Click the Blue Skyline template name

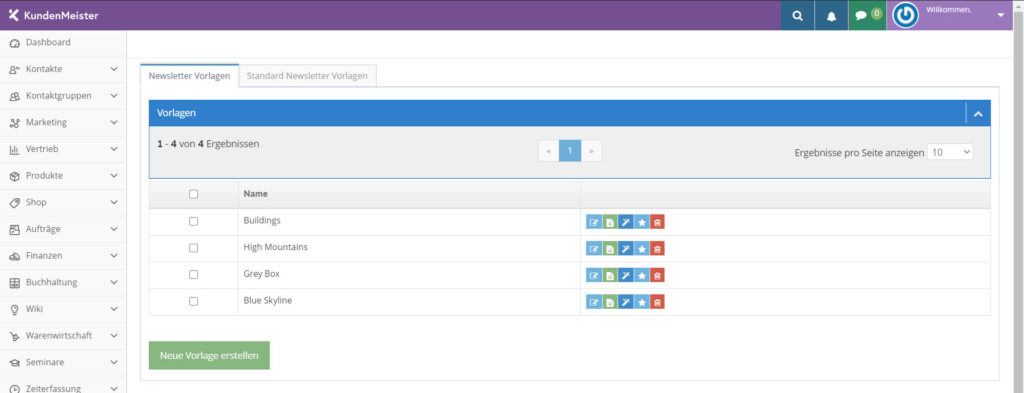coord(268,301)
